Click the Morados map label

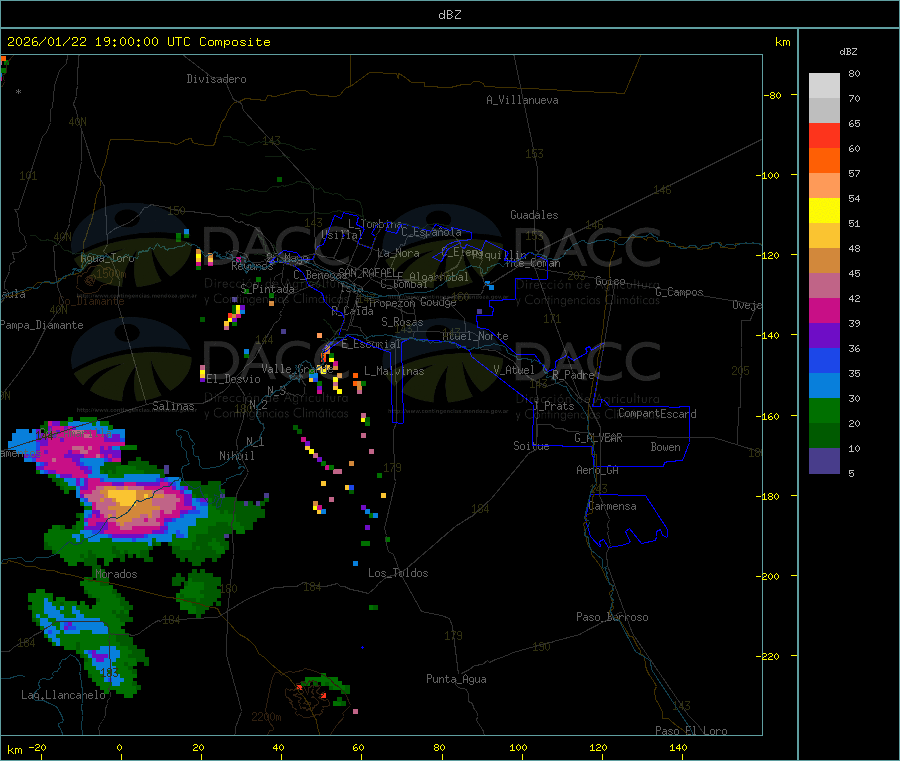pos(116,574)
